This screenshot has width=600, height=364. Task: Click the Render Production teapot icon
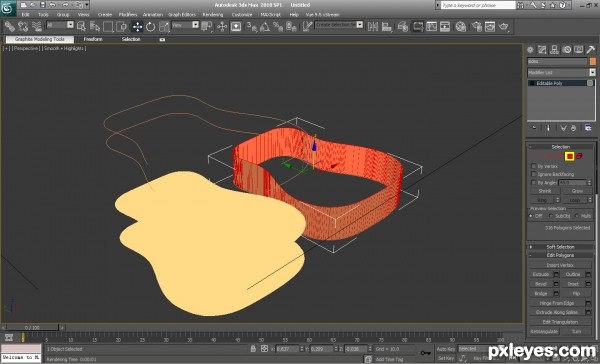point(504,26)
